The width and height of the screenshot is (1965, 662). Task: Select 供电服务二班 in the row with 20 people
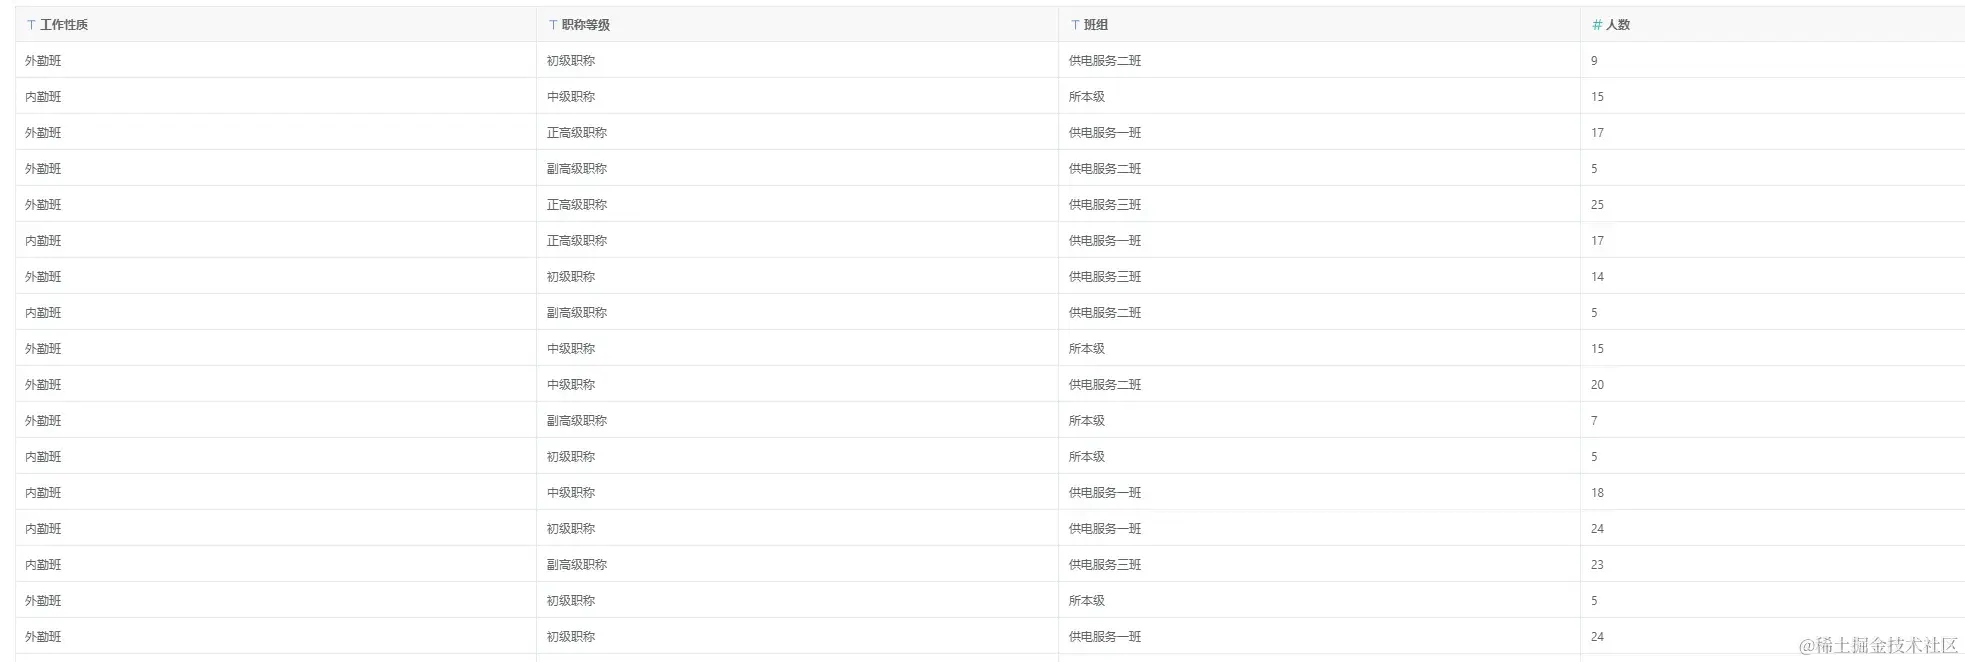tap(1105, 385)
